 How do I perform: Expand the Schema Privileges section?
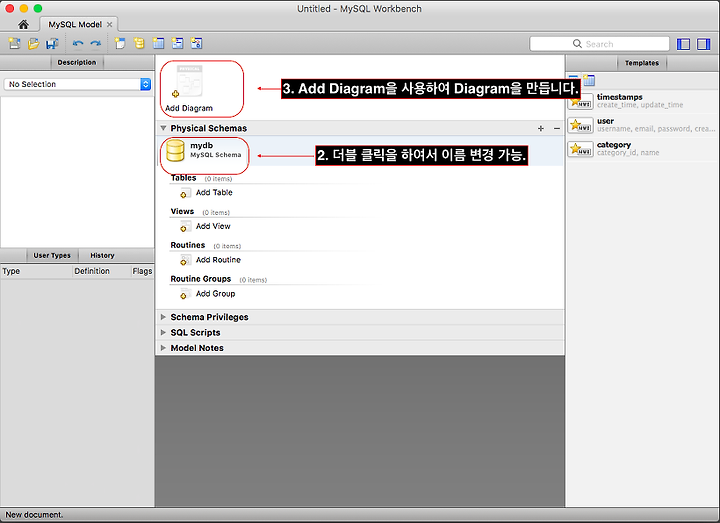[163, 317]
